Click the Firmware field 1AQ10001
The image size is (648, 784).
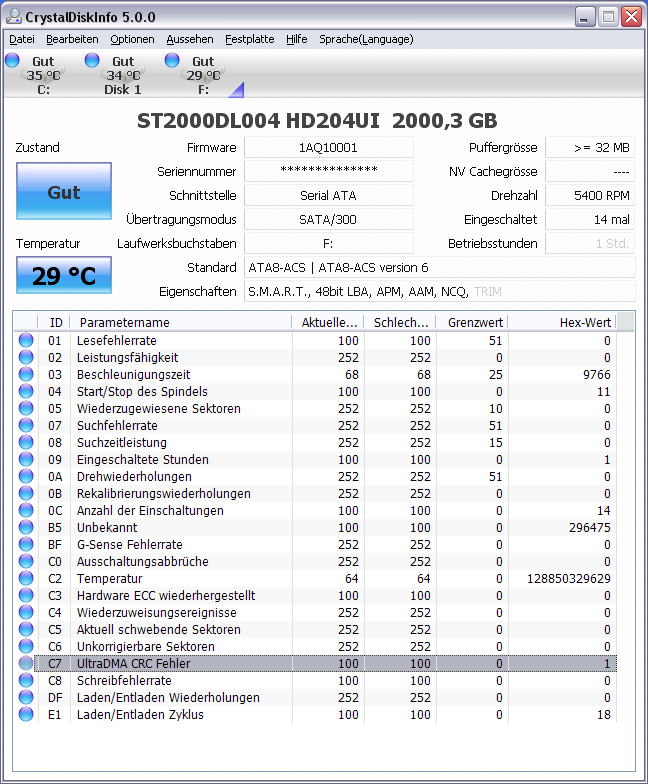pos(328,148)
